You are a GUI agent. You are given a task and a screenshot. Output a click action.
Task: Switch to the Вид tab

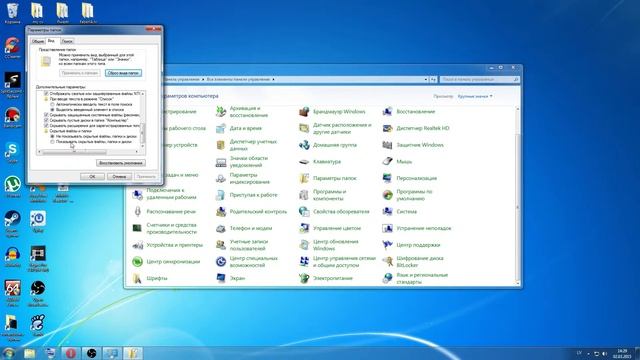(x=51, y=41)
